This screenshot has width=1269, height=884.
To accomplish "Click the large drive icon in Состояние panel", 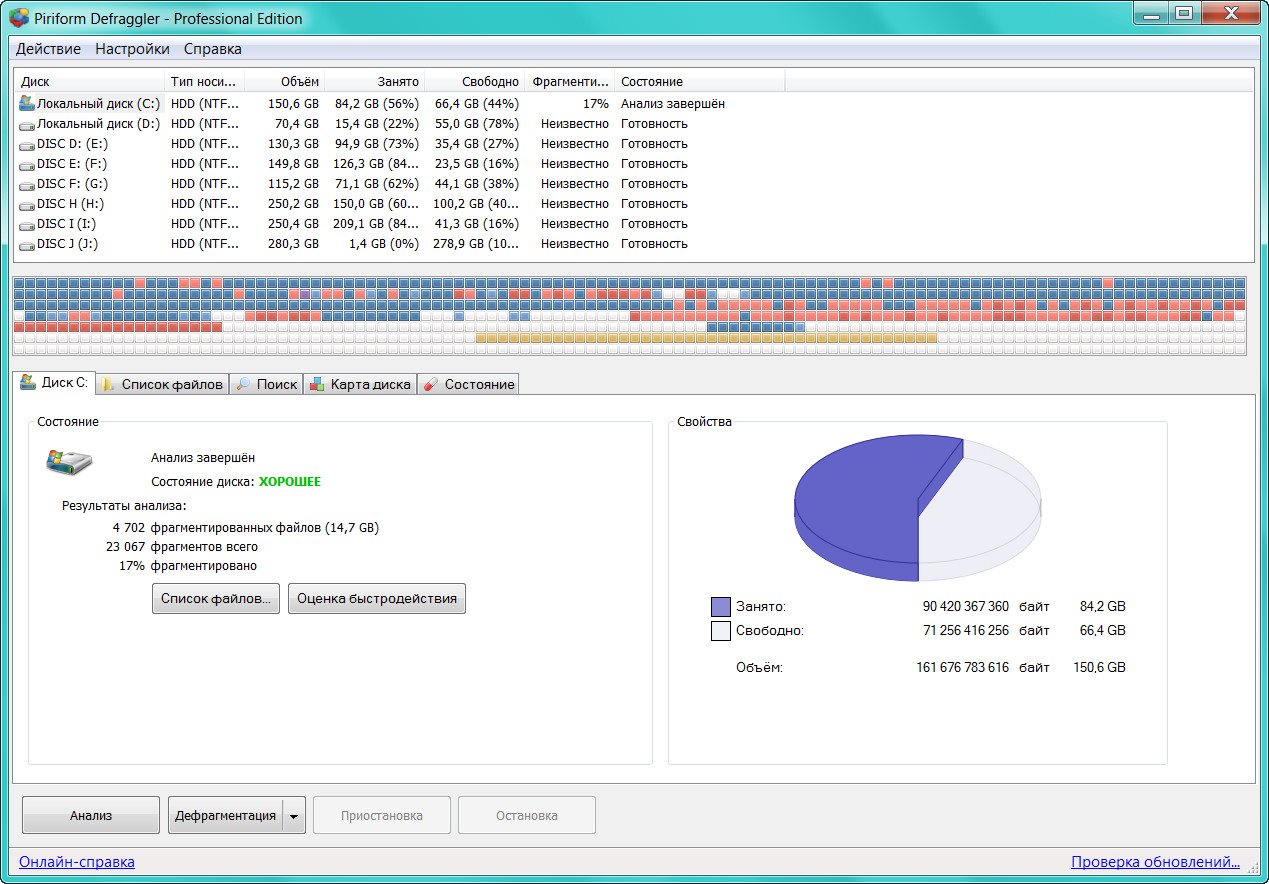I will pos(69,461).
